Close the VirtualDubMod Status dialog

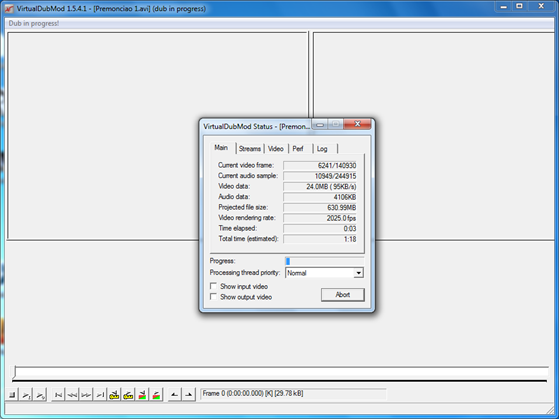pyautogui.click(x=358, y=124)
